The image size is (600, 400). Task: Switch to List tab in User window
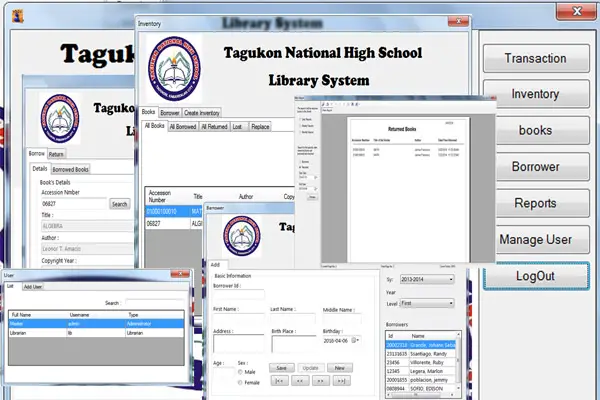[x=10, y=286]
